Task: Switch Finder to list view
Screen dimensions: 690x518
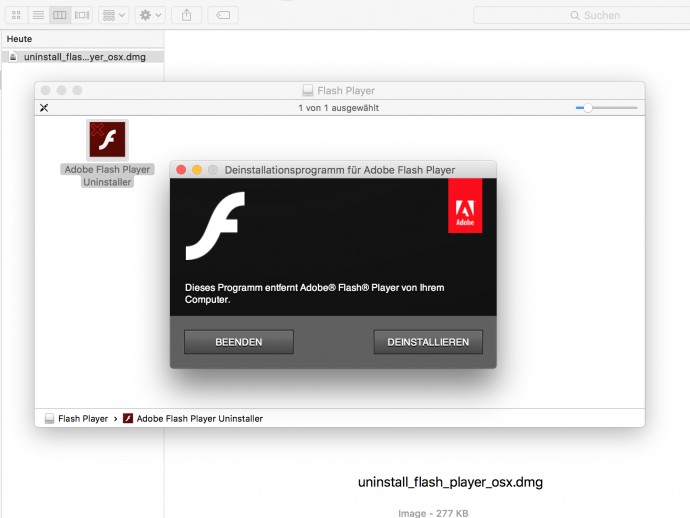Action: click(x=38, y=15)
